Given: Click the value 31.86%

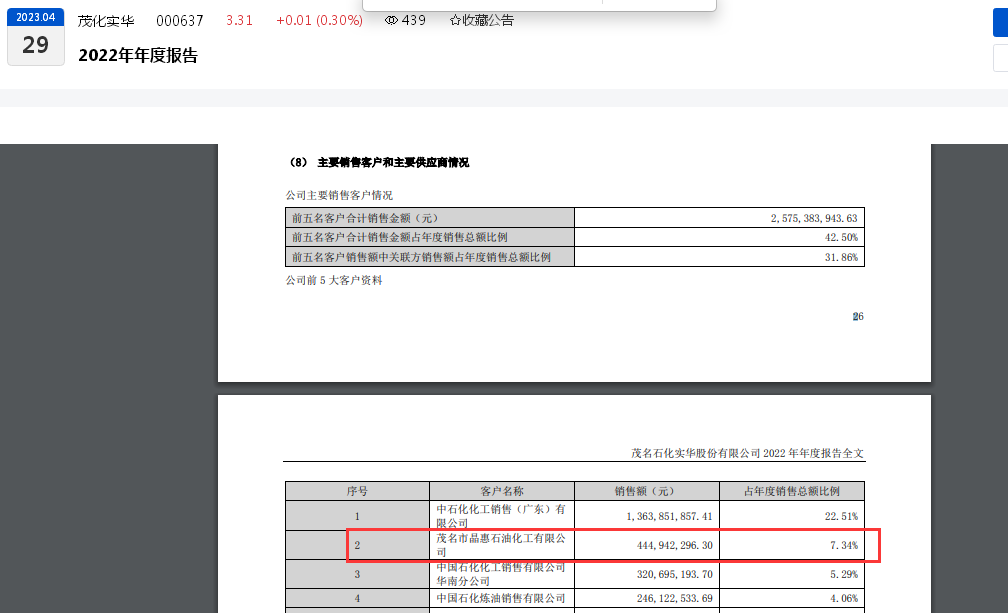Looking at the screenshot, I should (842, 258).
